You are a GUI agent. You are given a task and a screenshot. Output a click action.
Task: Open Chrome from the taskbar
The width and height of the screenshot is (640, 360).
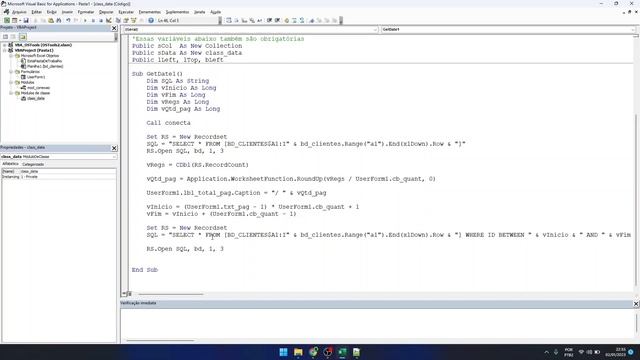(313, 352)
